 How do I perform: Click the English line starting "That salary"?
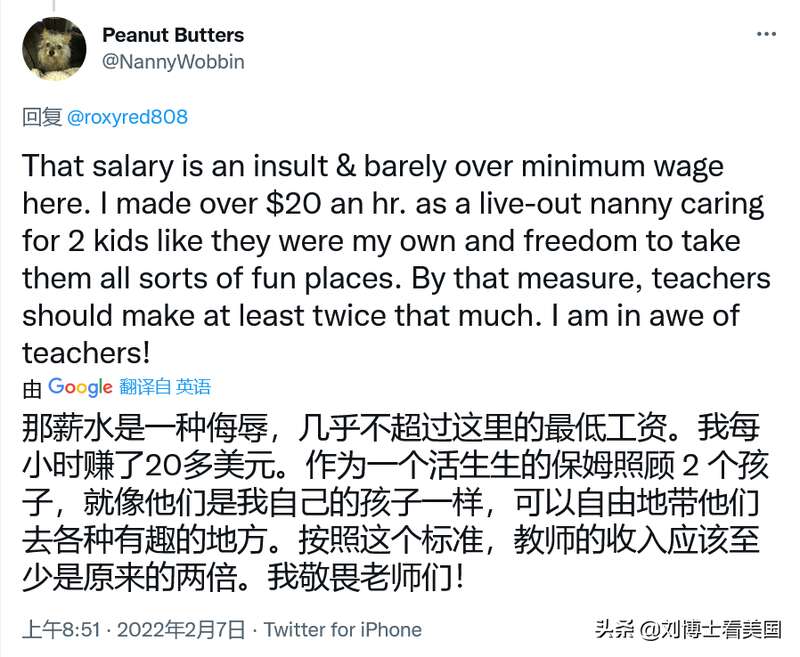[372, 165]
